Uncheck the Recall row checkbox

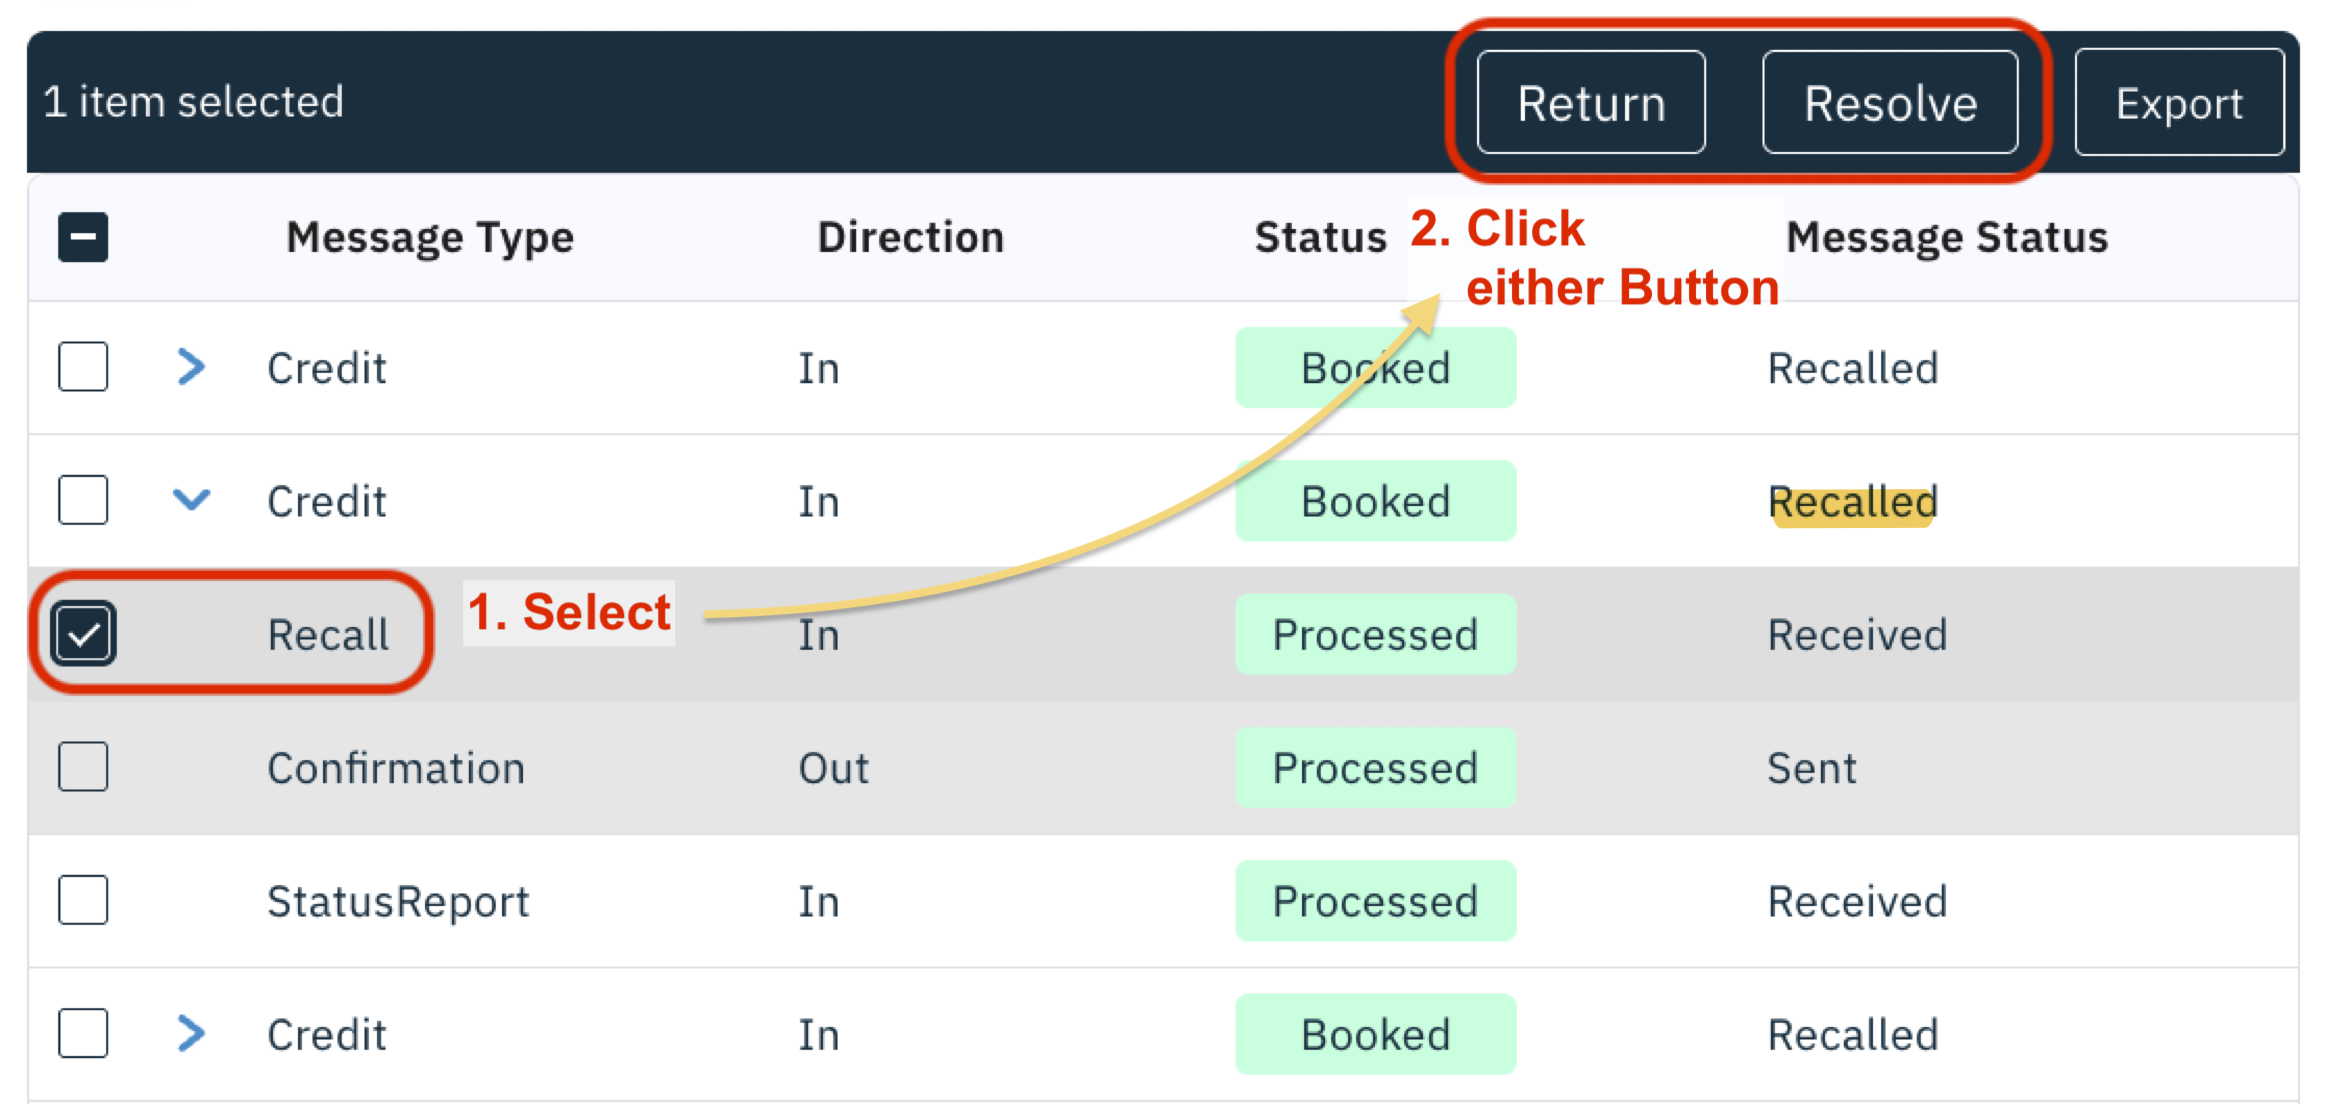click(x=84, y=634)
